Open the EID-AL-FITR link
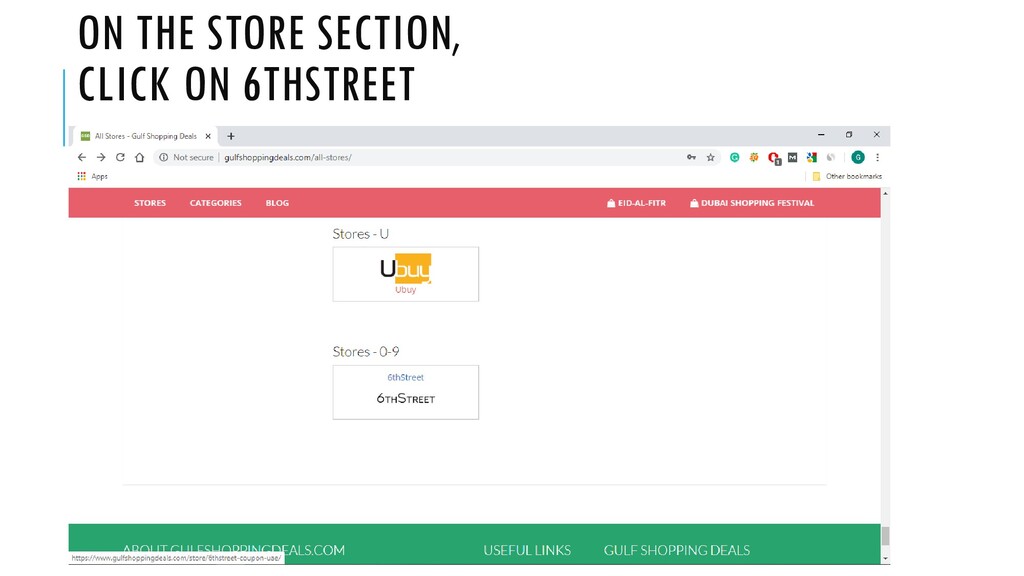Image resolution: width=1024 pixels, height=576 pixels. [x=636, y=203]
